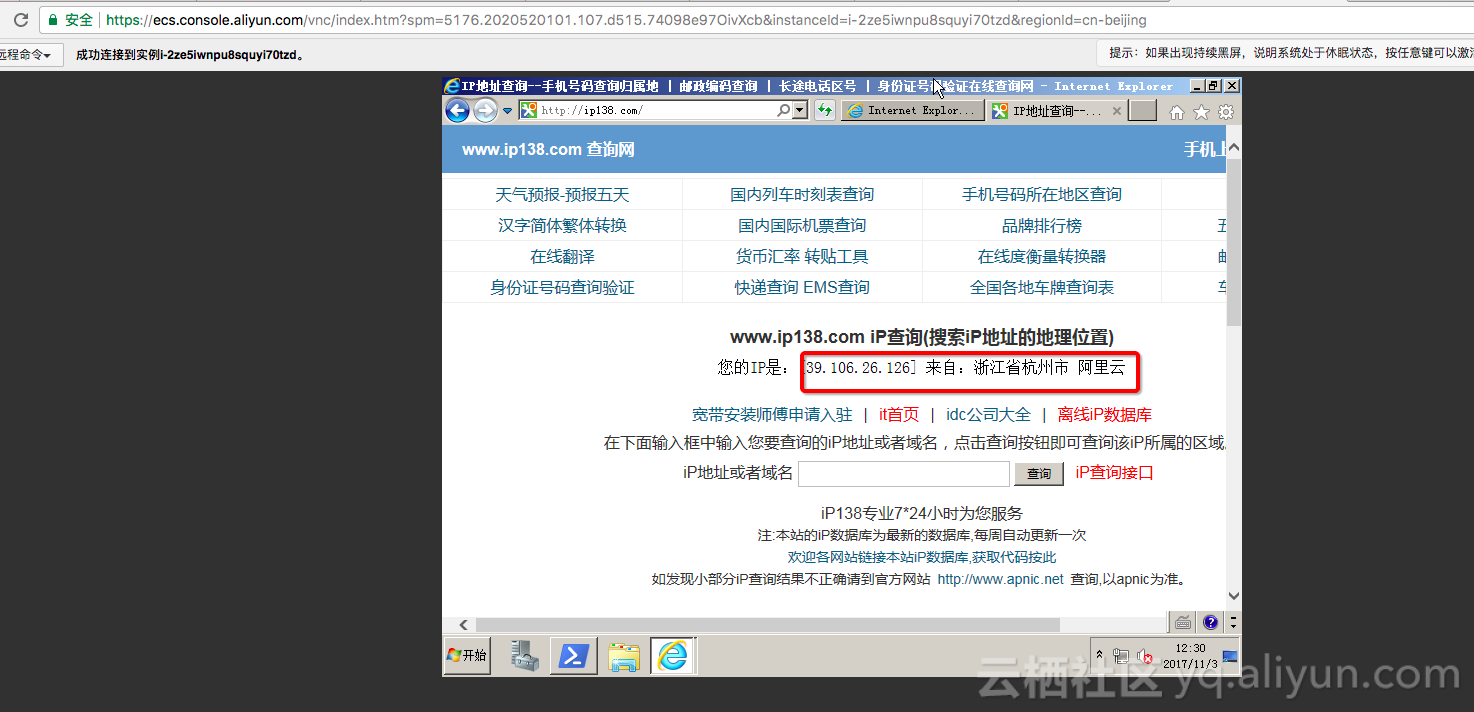This screenshot has height=712, width=1474.
Task: Click the www.ip138.com 查询网 header title
Action: click(x=548, y=150)
